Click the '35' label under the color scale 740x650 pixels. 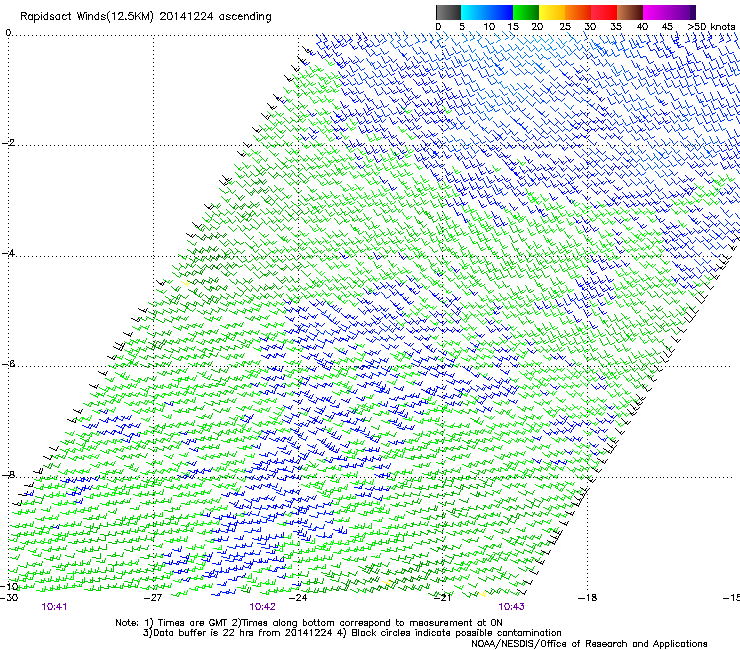616,26
